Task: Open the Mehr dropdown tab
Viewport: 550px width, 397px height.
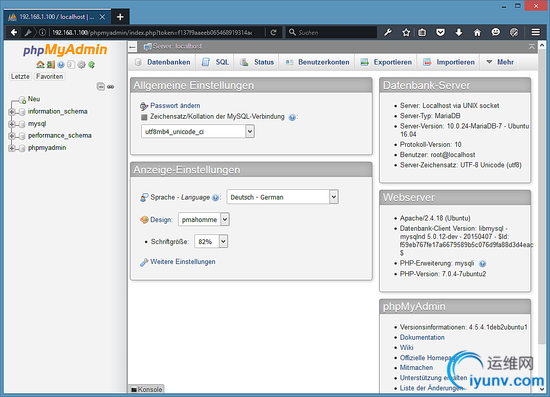Action: tap(500, 62)
